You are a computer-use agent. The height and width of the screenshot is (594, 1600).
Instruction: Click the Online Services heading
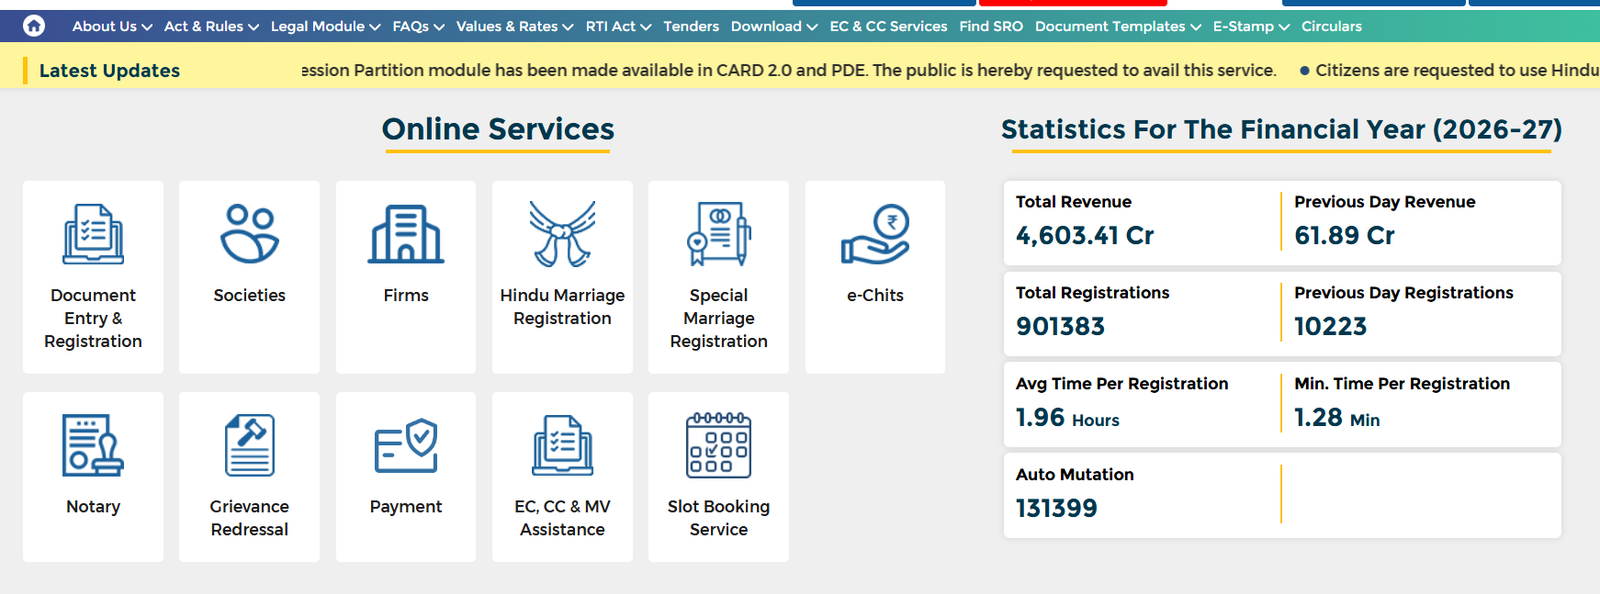tap(498, 129)
